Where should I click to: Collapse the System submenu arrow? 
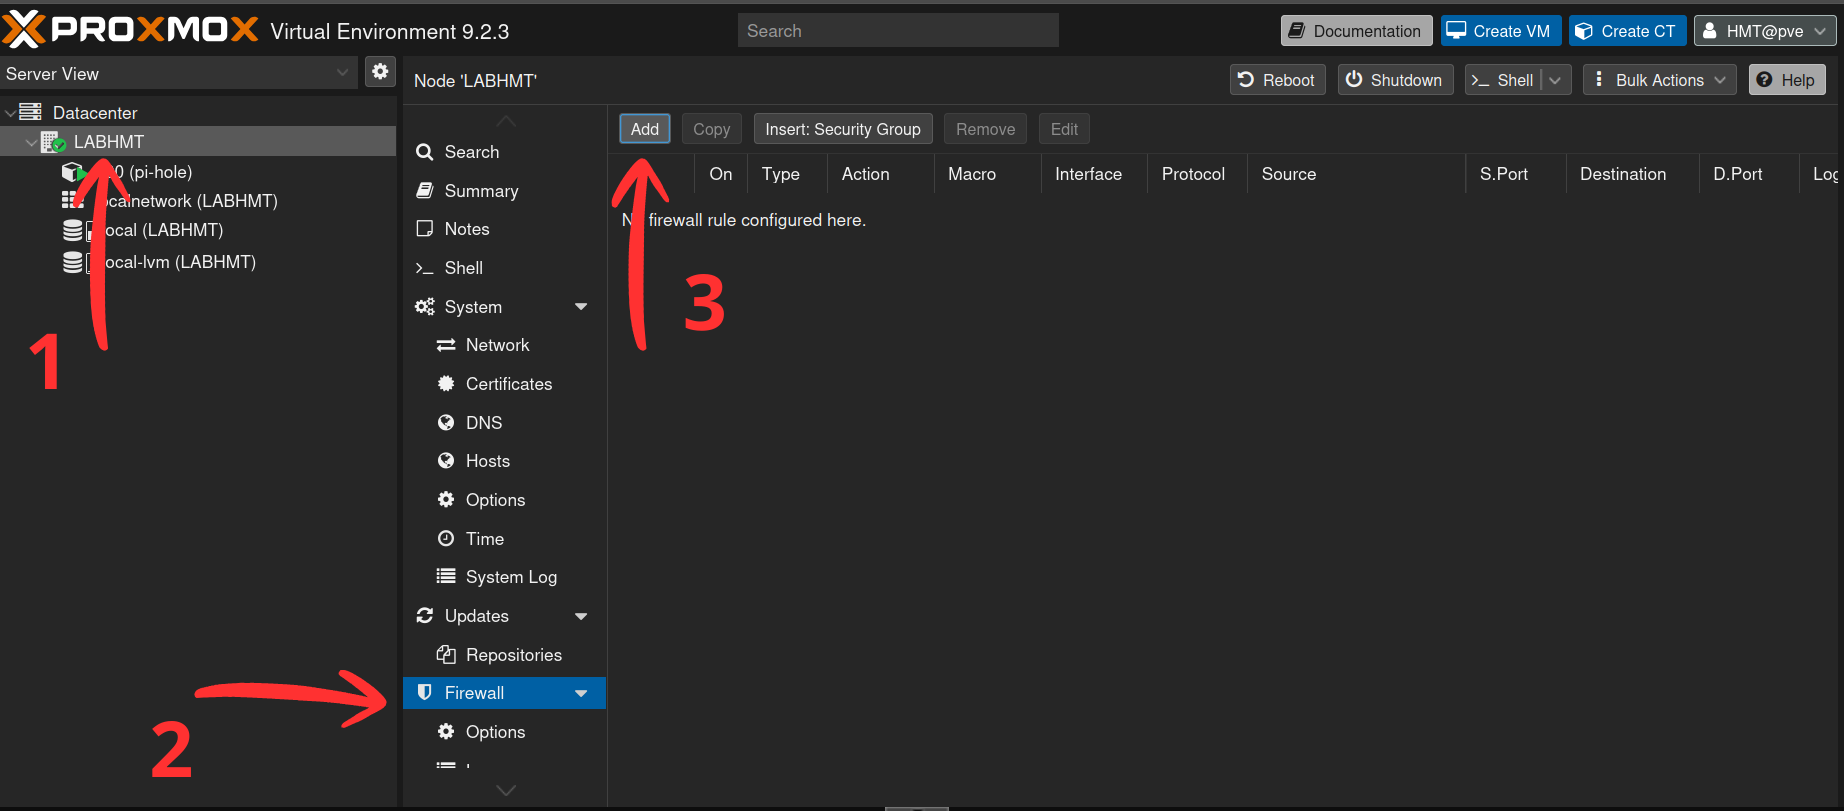(x=581, y=306)
